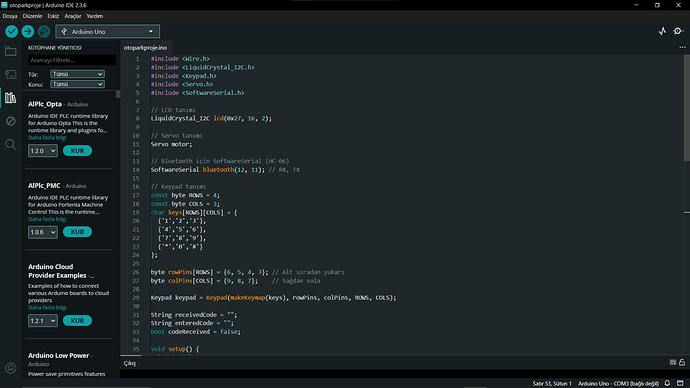Open the Düzenle menu

tap(33, 16)
